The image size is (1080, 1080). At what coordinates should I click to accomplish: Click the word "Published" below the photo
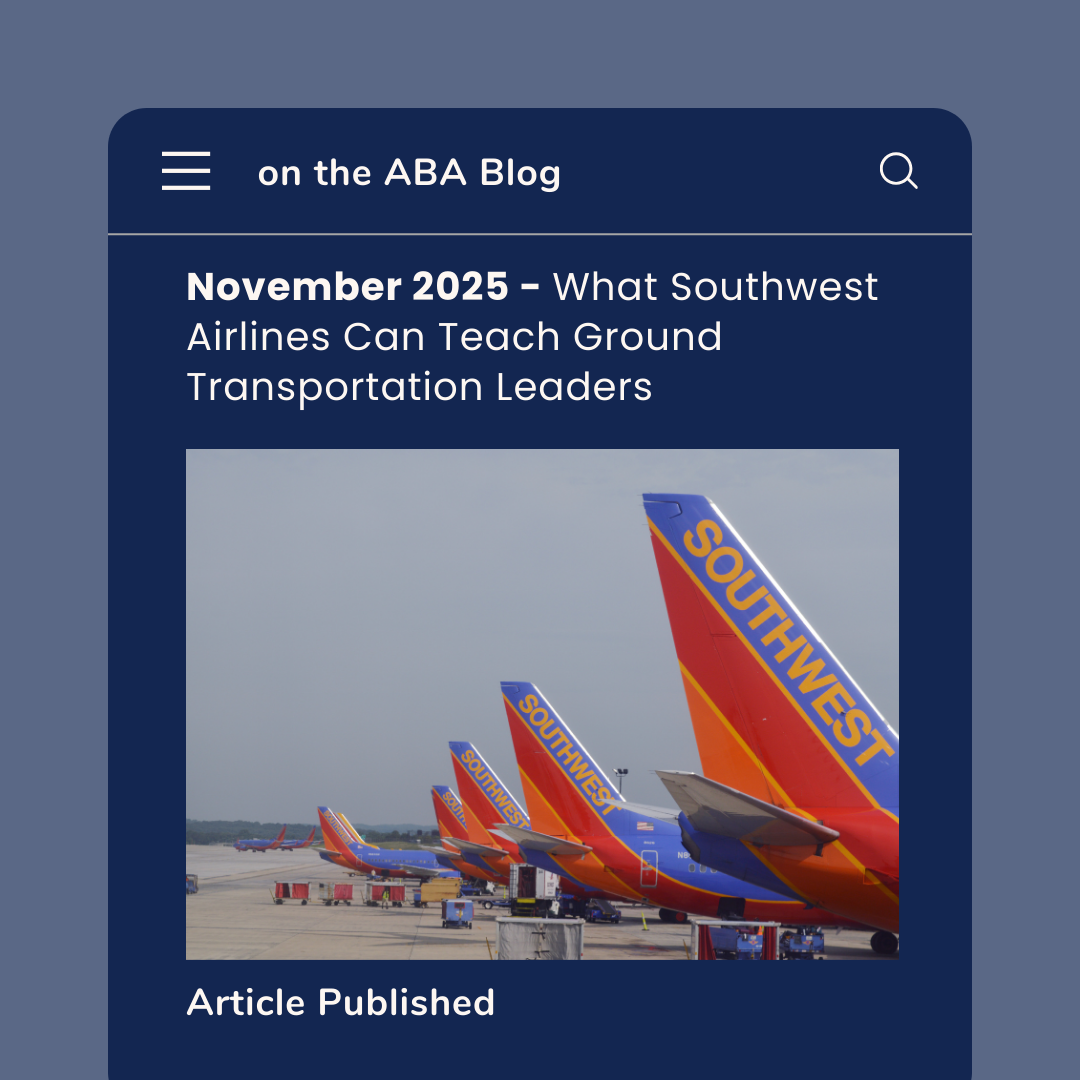406,1002
